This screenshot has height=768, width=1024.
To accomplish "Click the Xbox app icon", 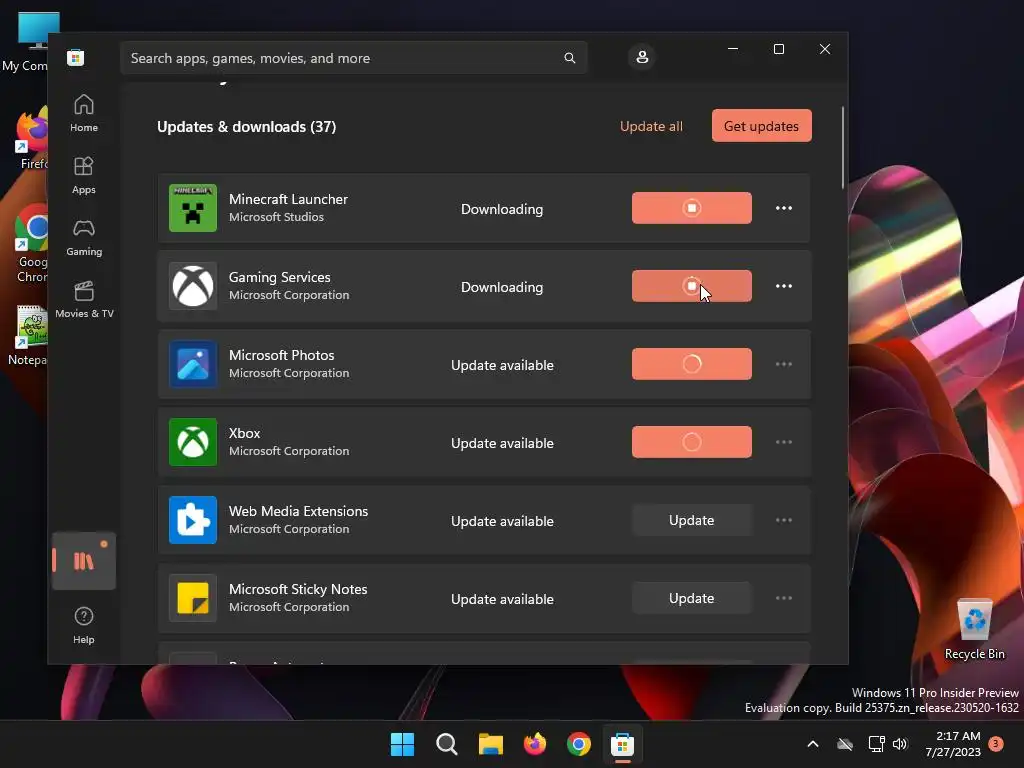I will coord(193,442).
